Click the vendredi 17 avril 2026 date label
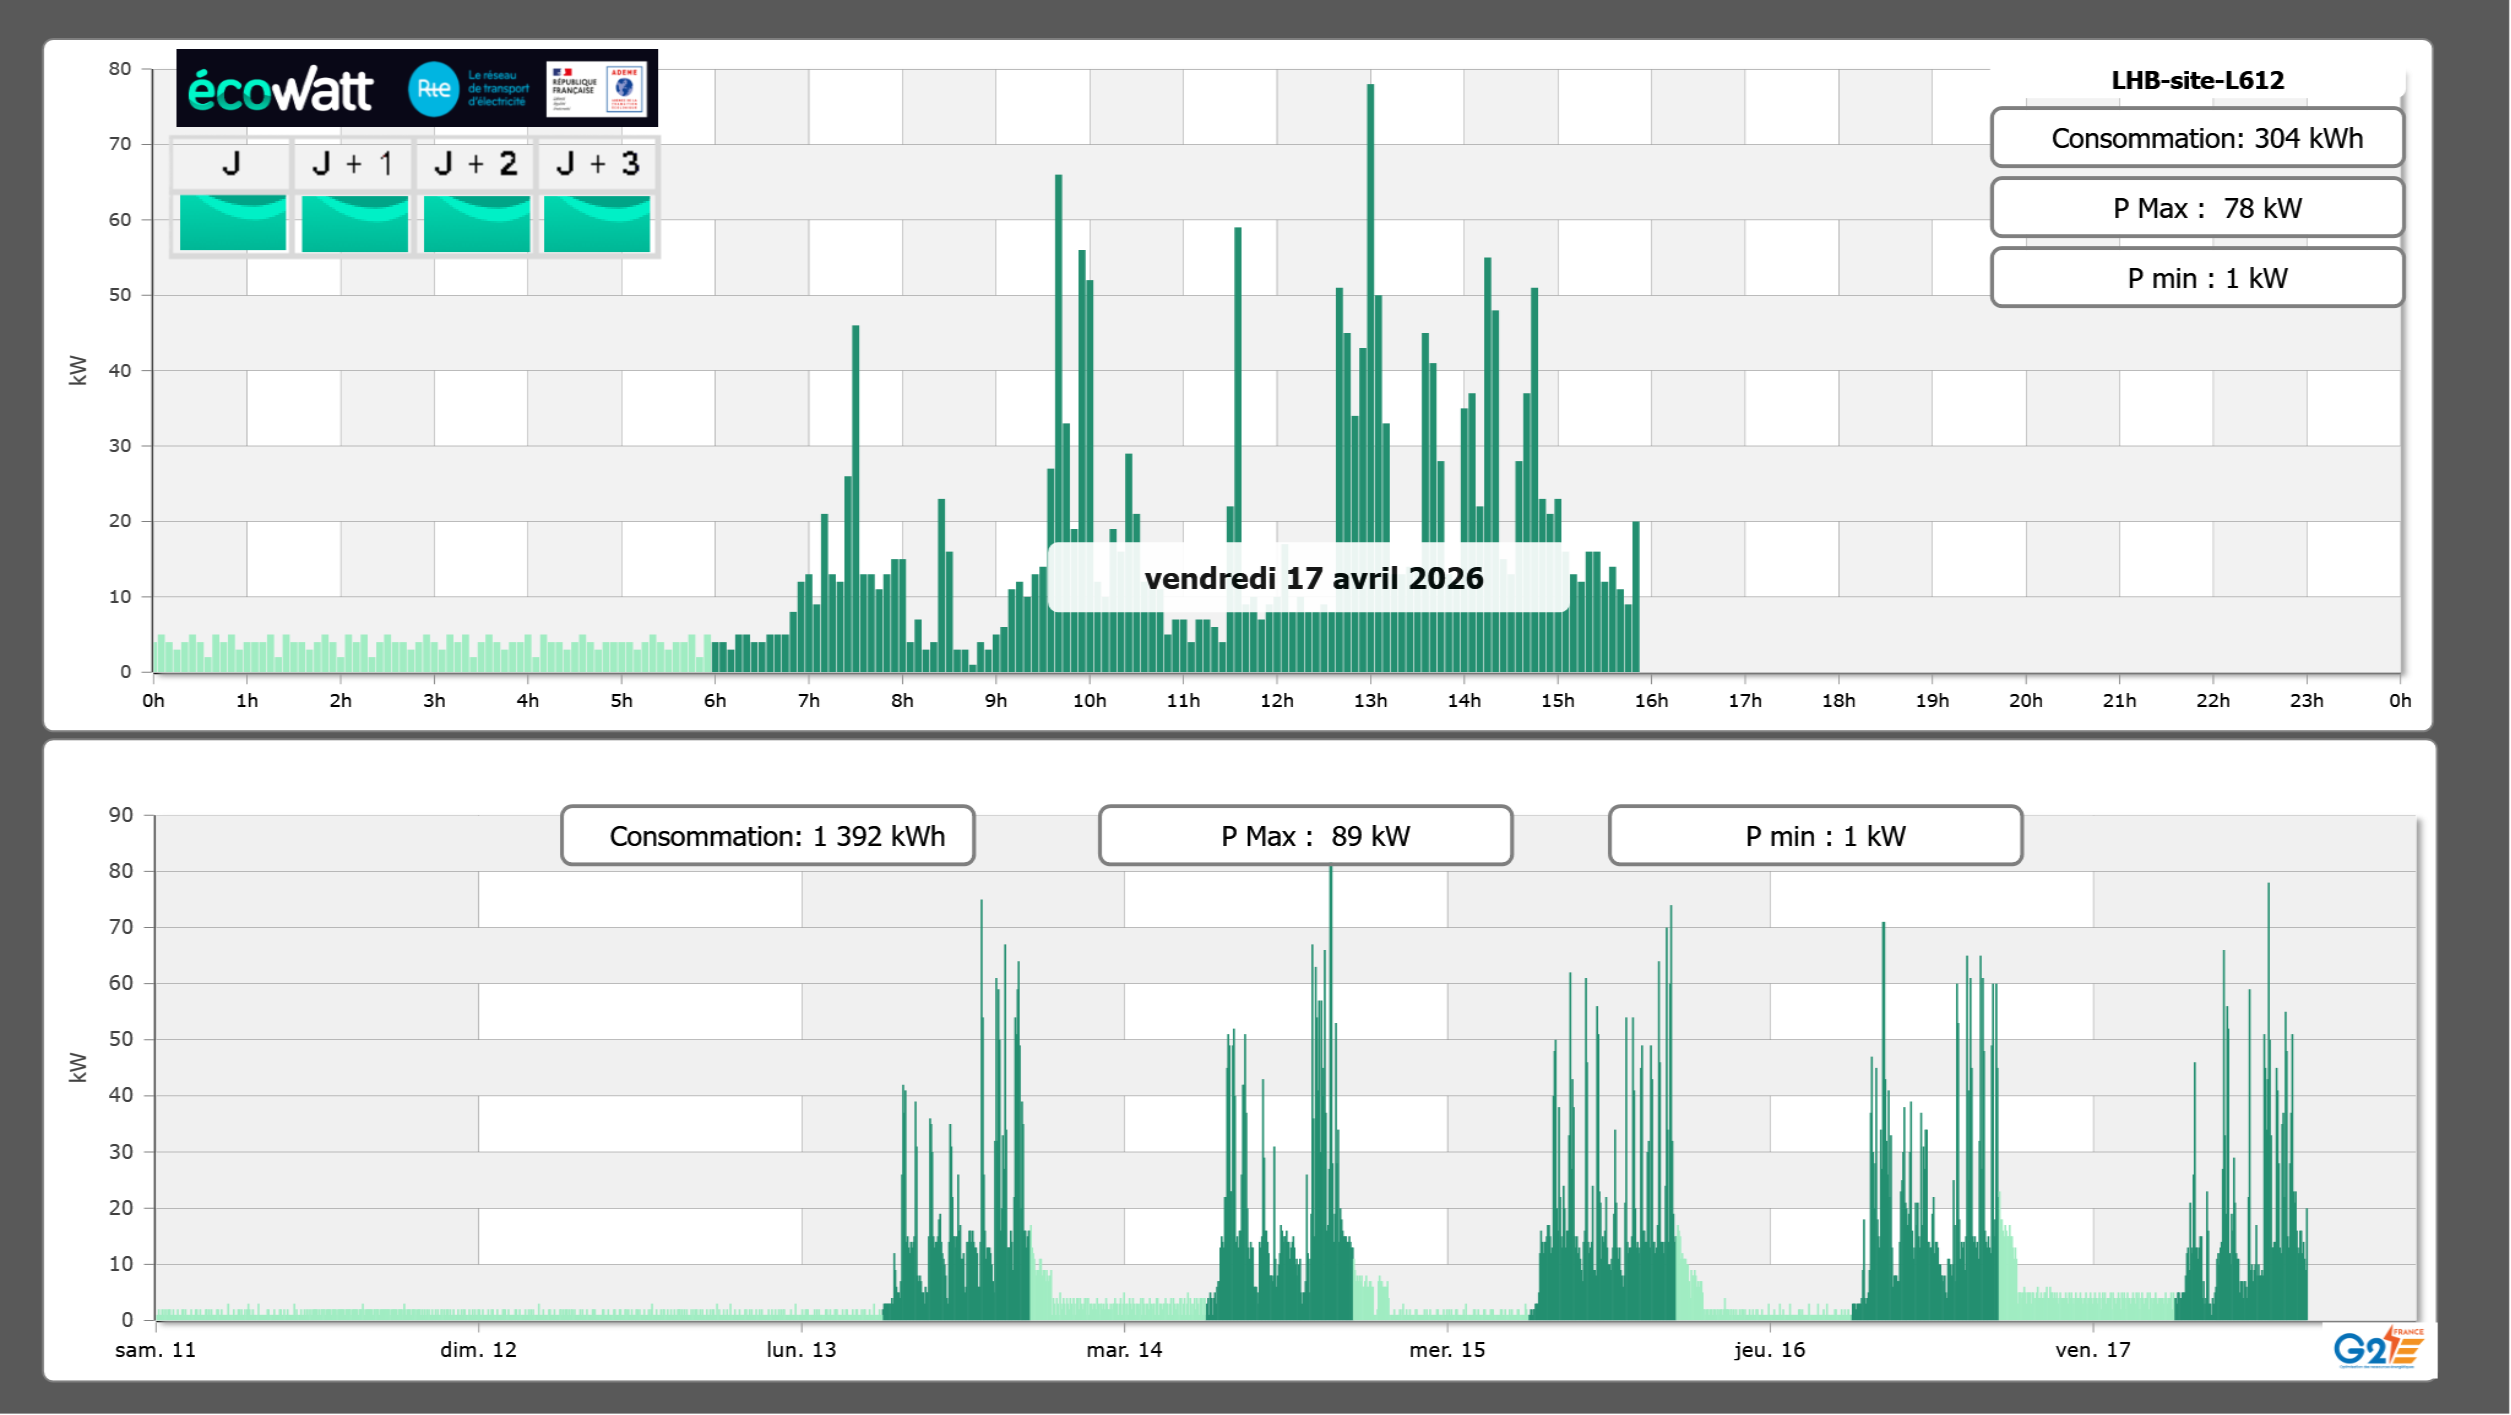The image size is (2511, 1415). point(1311,578)
